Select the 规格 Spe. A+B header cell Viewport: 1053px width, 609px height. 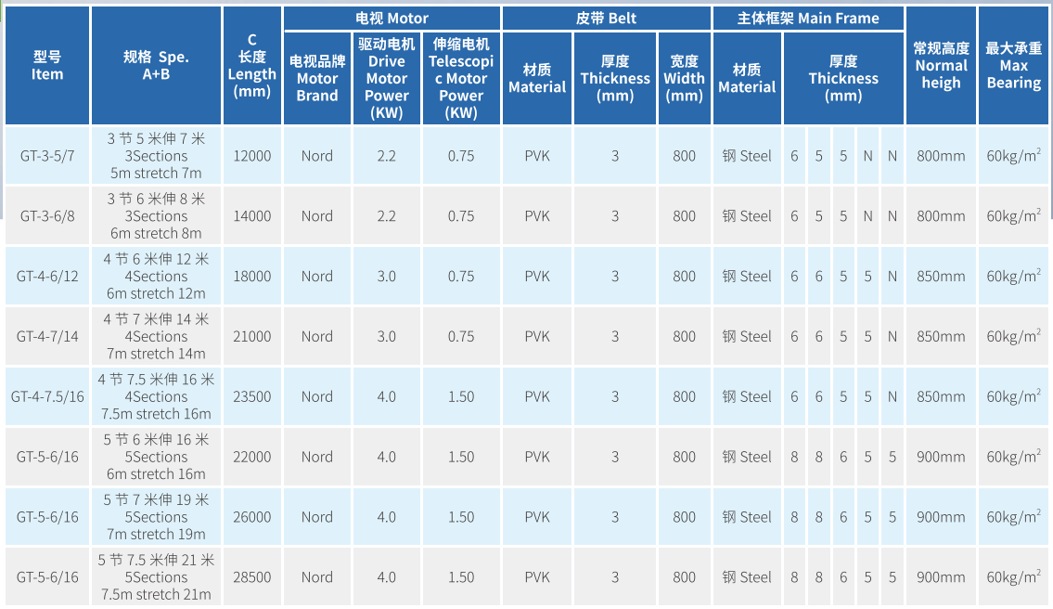156,66
